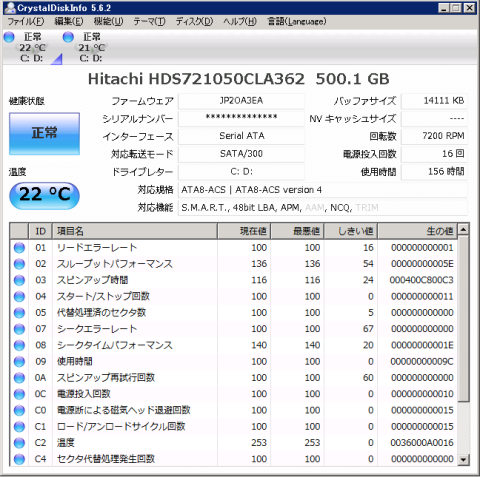Click the Hitachi HDS721050CLA362 model title
Image resolution: width=480 pixels, height=477 pixels.
[238, 79]
